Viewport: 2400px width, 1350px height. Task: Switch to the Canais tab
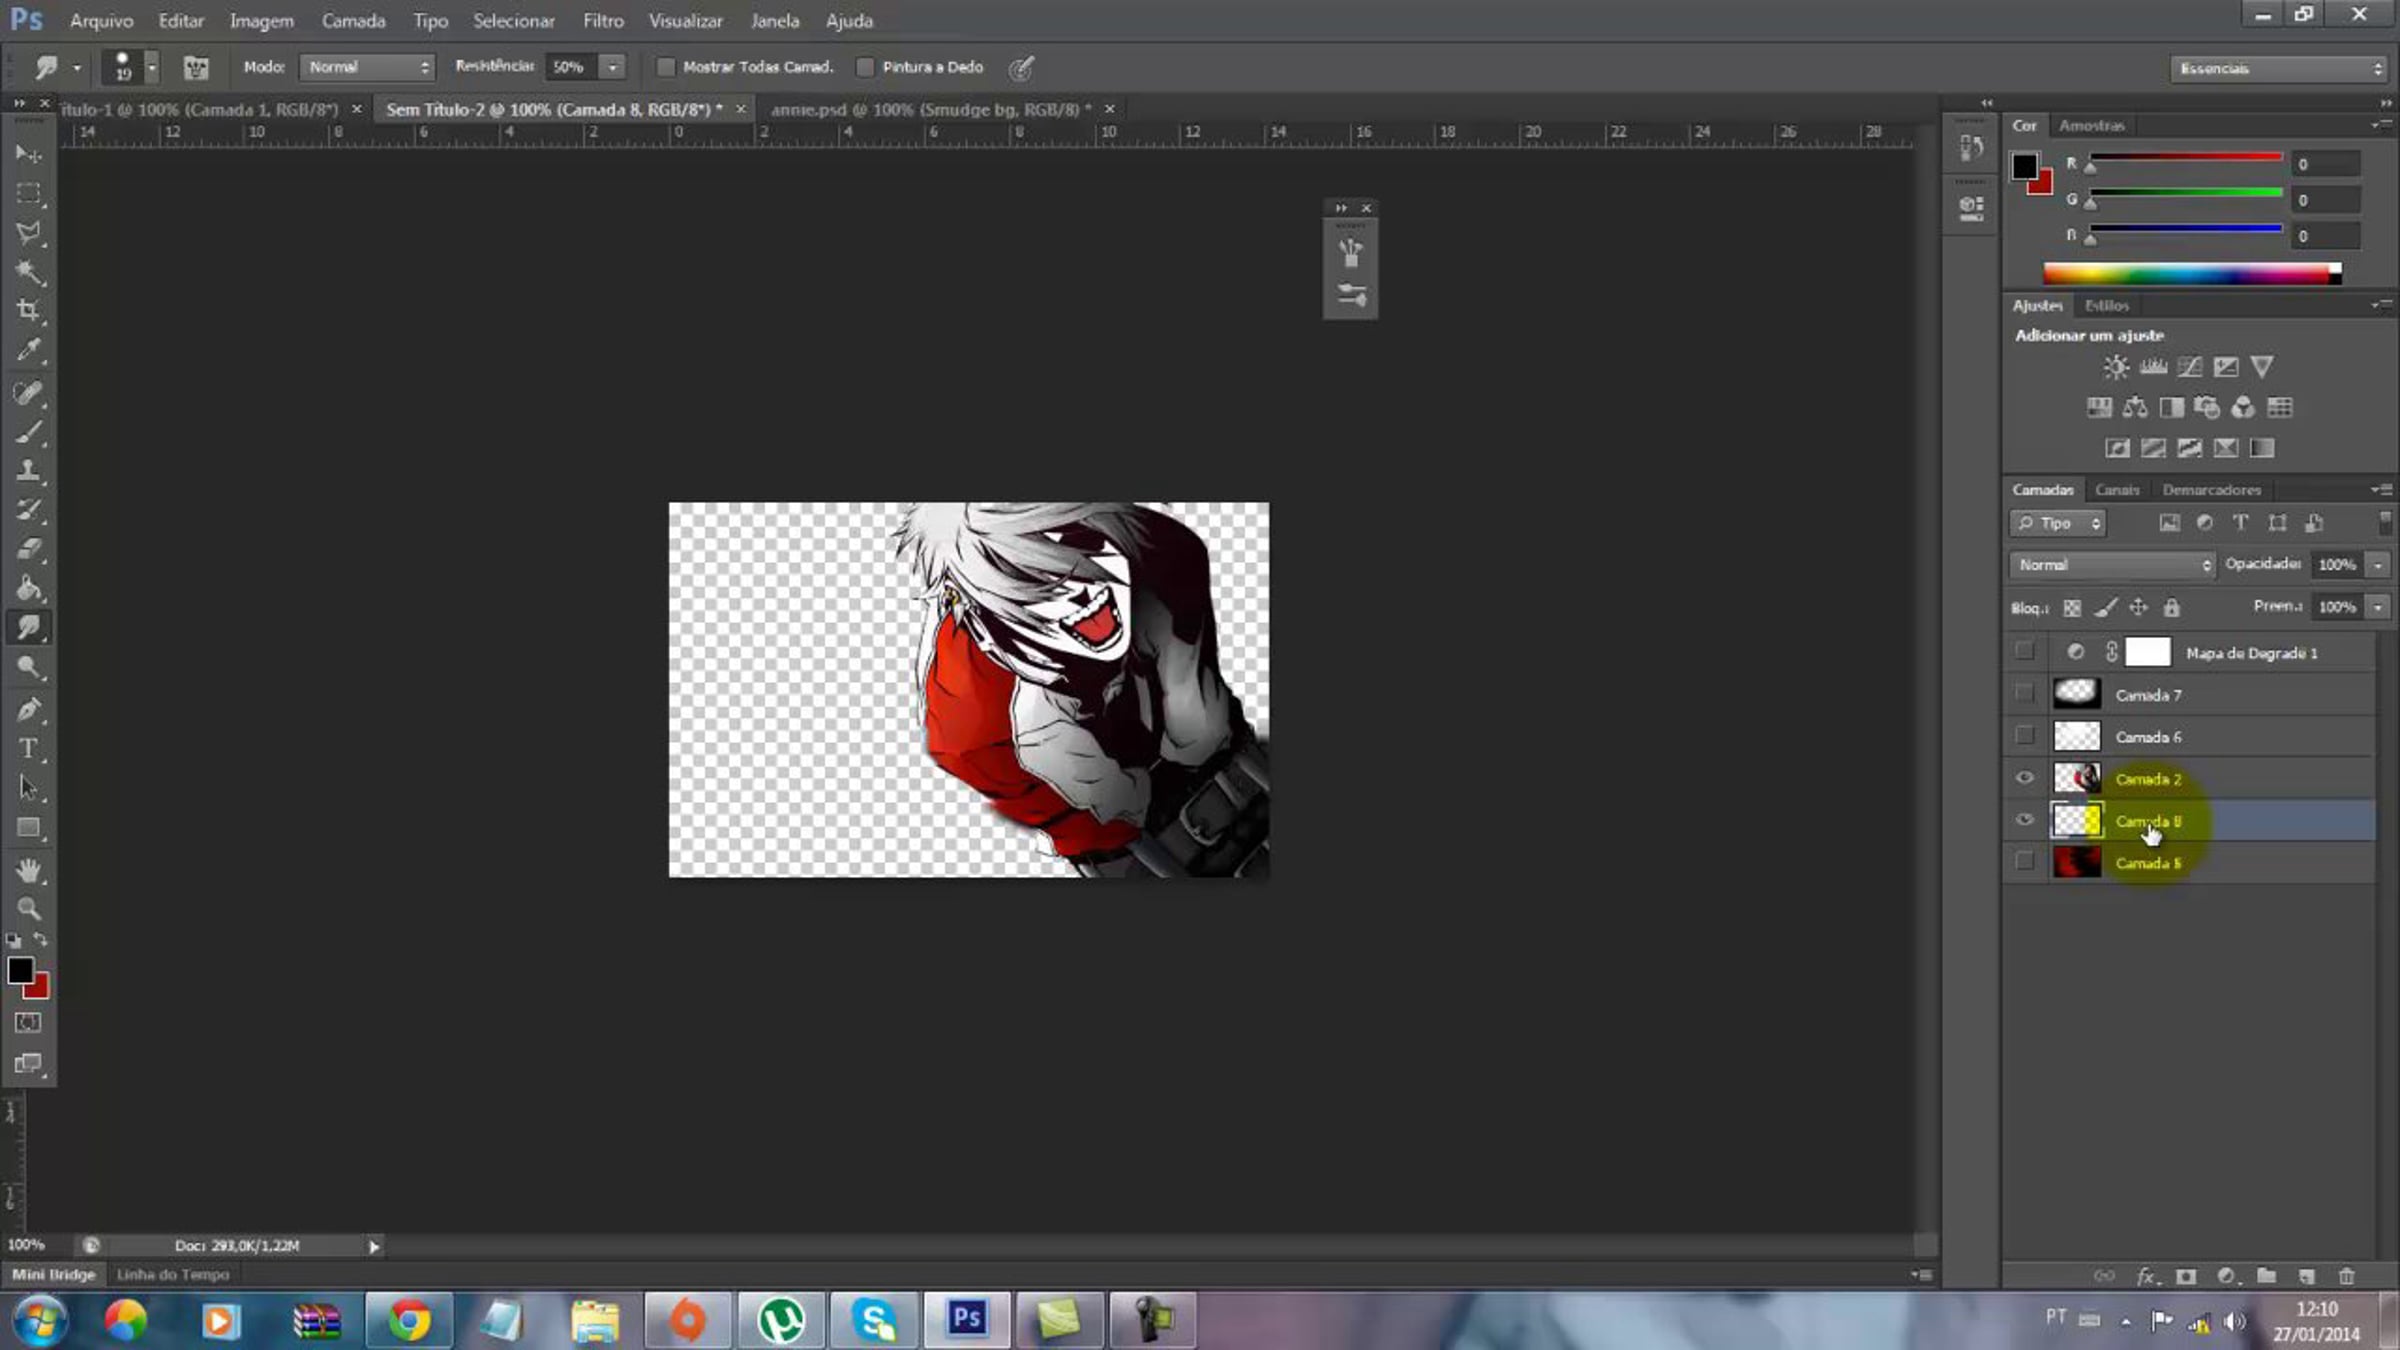click(2117, 490)
